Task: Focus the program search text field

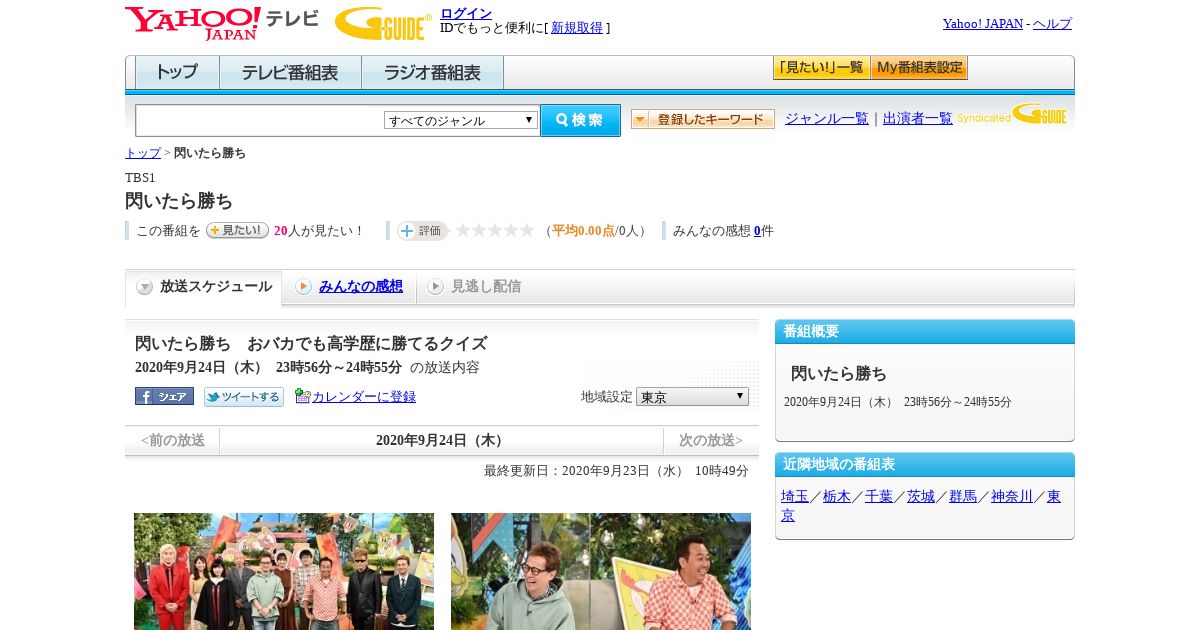Action: click(259, 120)
